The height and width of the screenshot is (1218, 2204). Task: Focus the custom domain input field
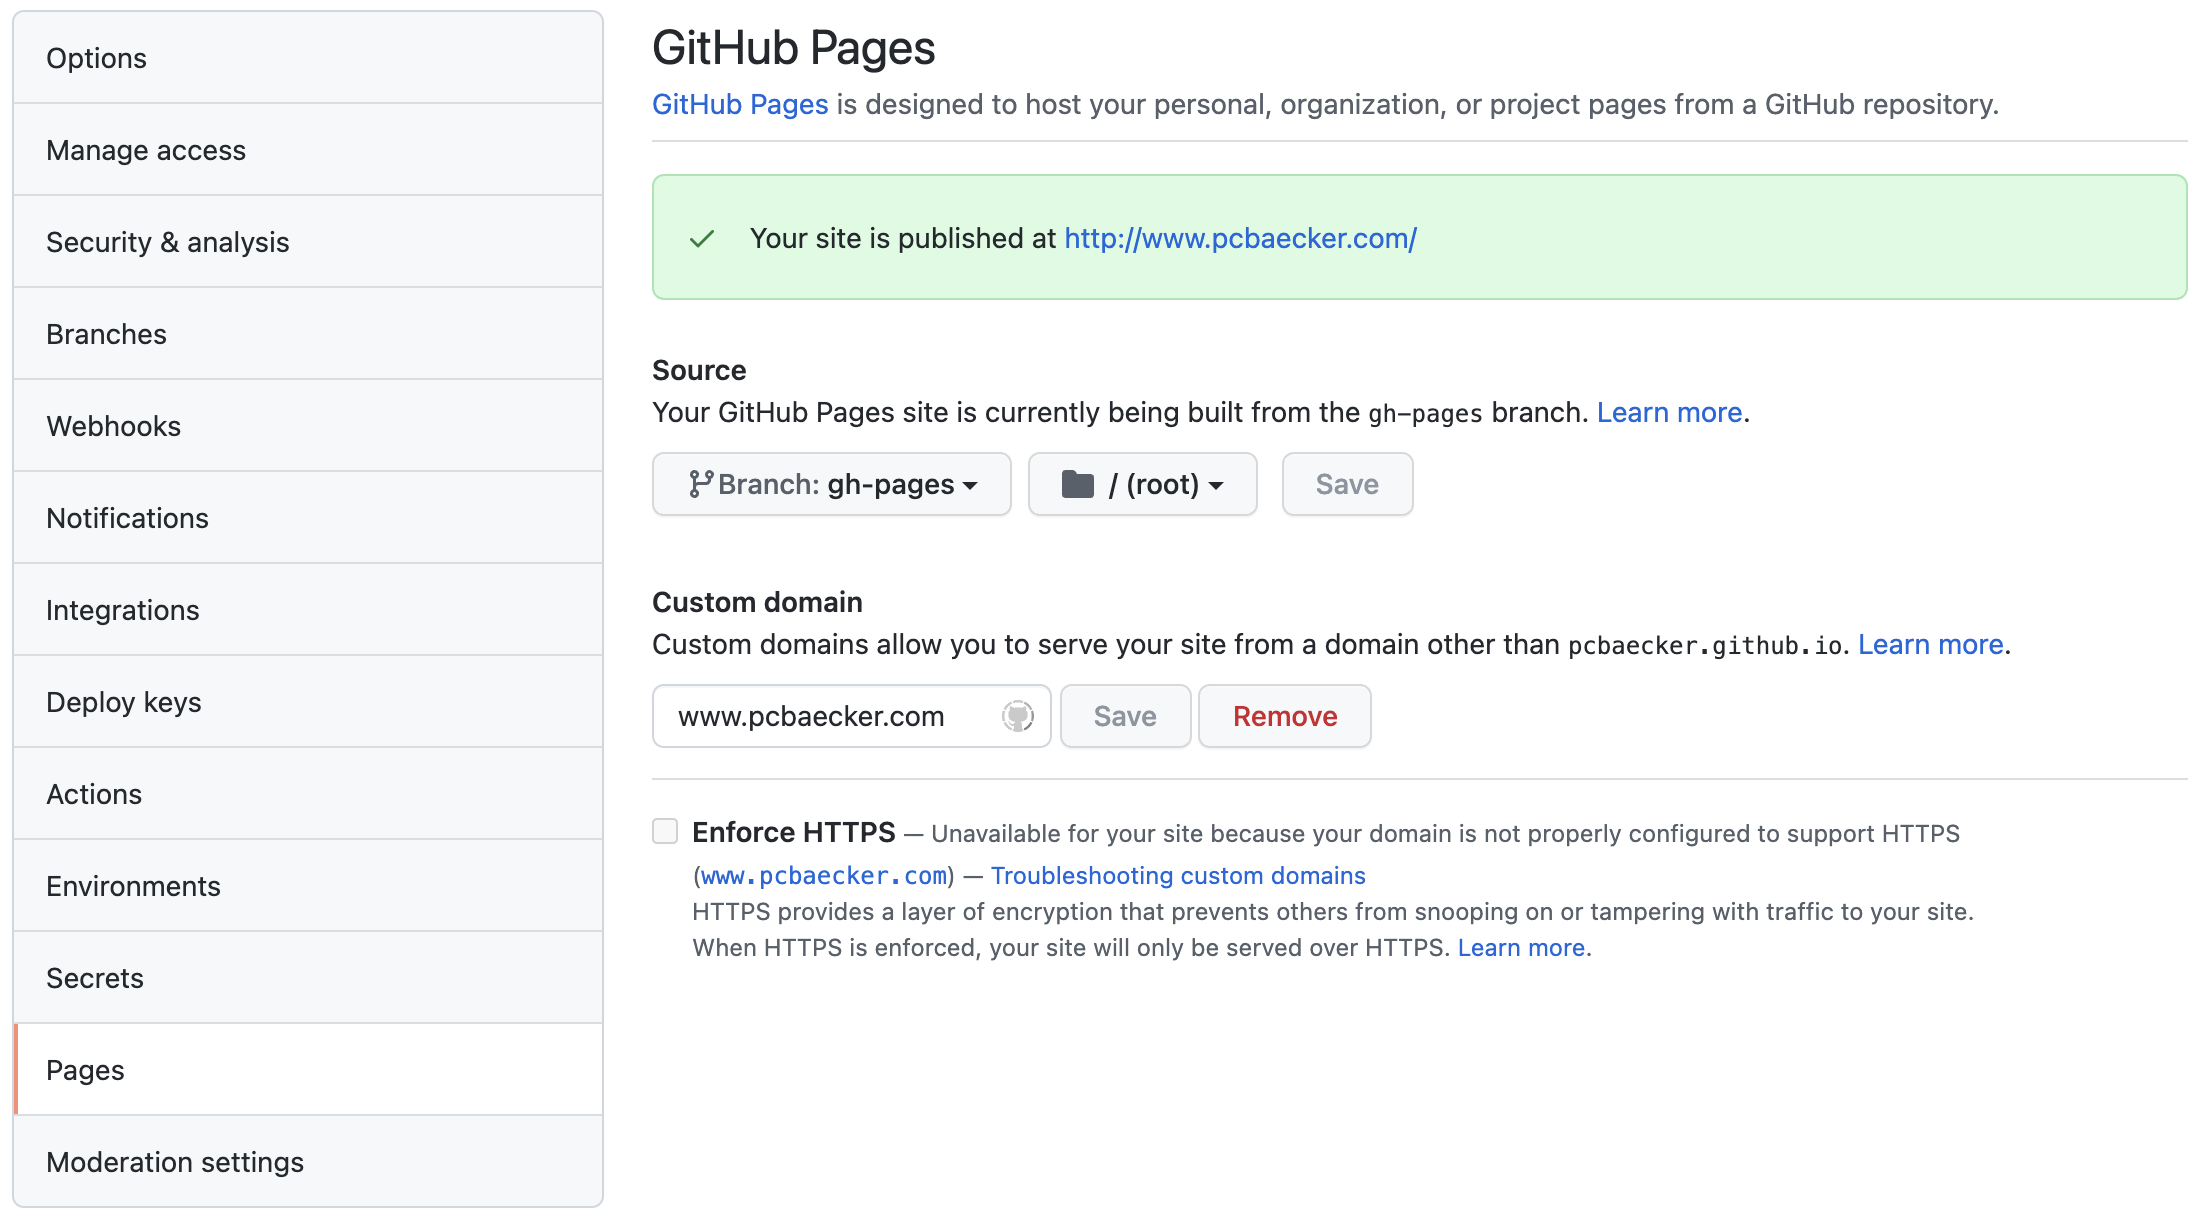[x=852, y=716]
